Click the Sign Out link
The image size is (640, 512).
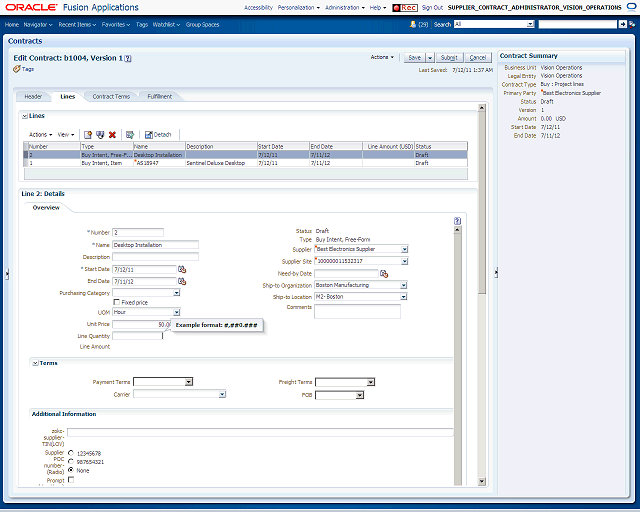click(432, 7)
